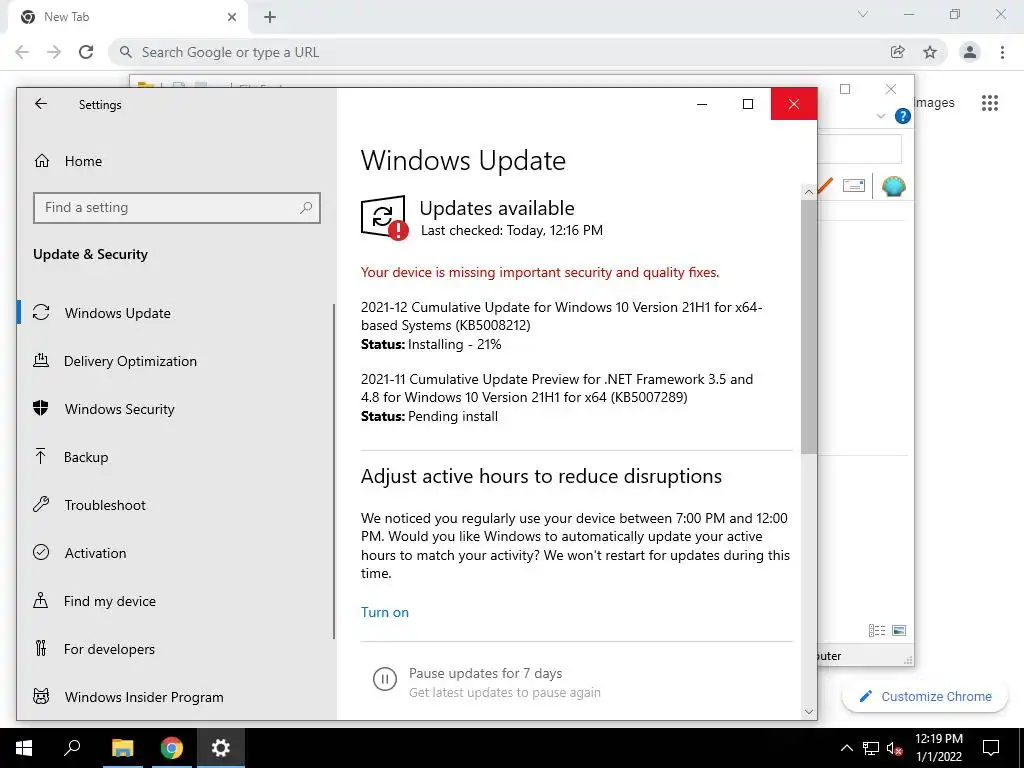Click the Home house icon
The height and width of the screenshot is (768, 1024).
[42, 161]
